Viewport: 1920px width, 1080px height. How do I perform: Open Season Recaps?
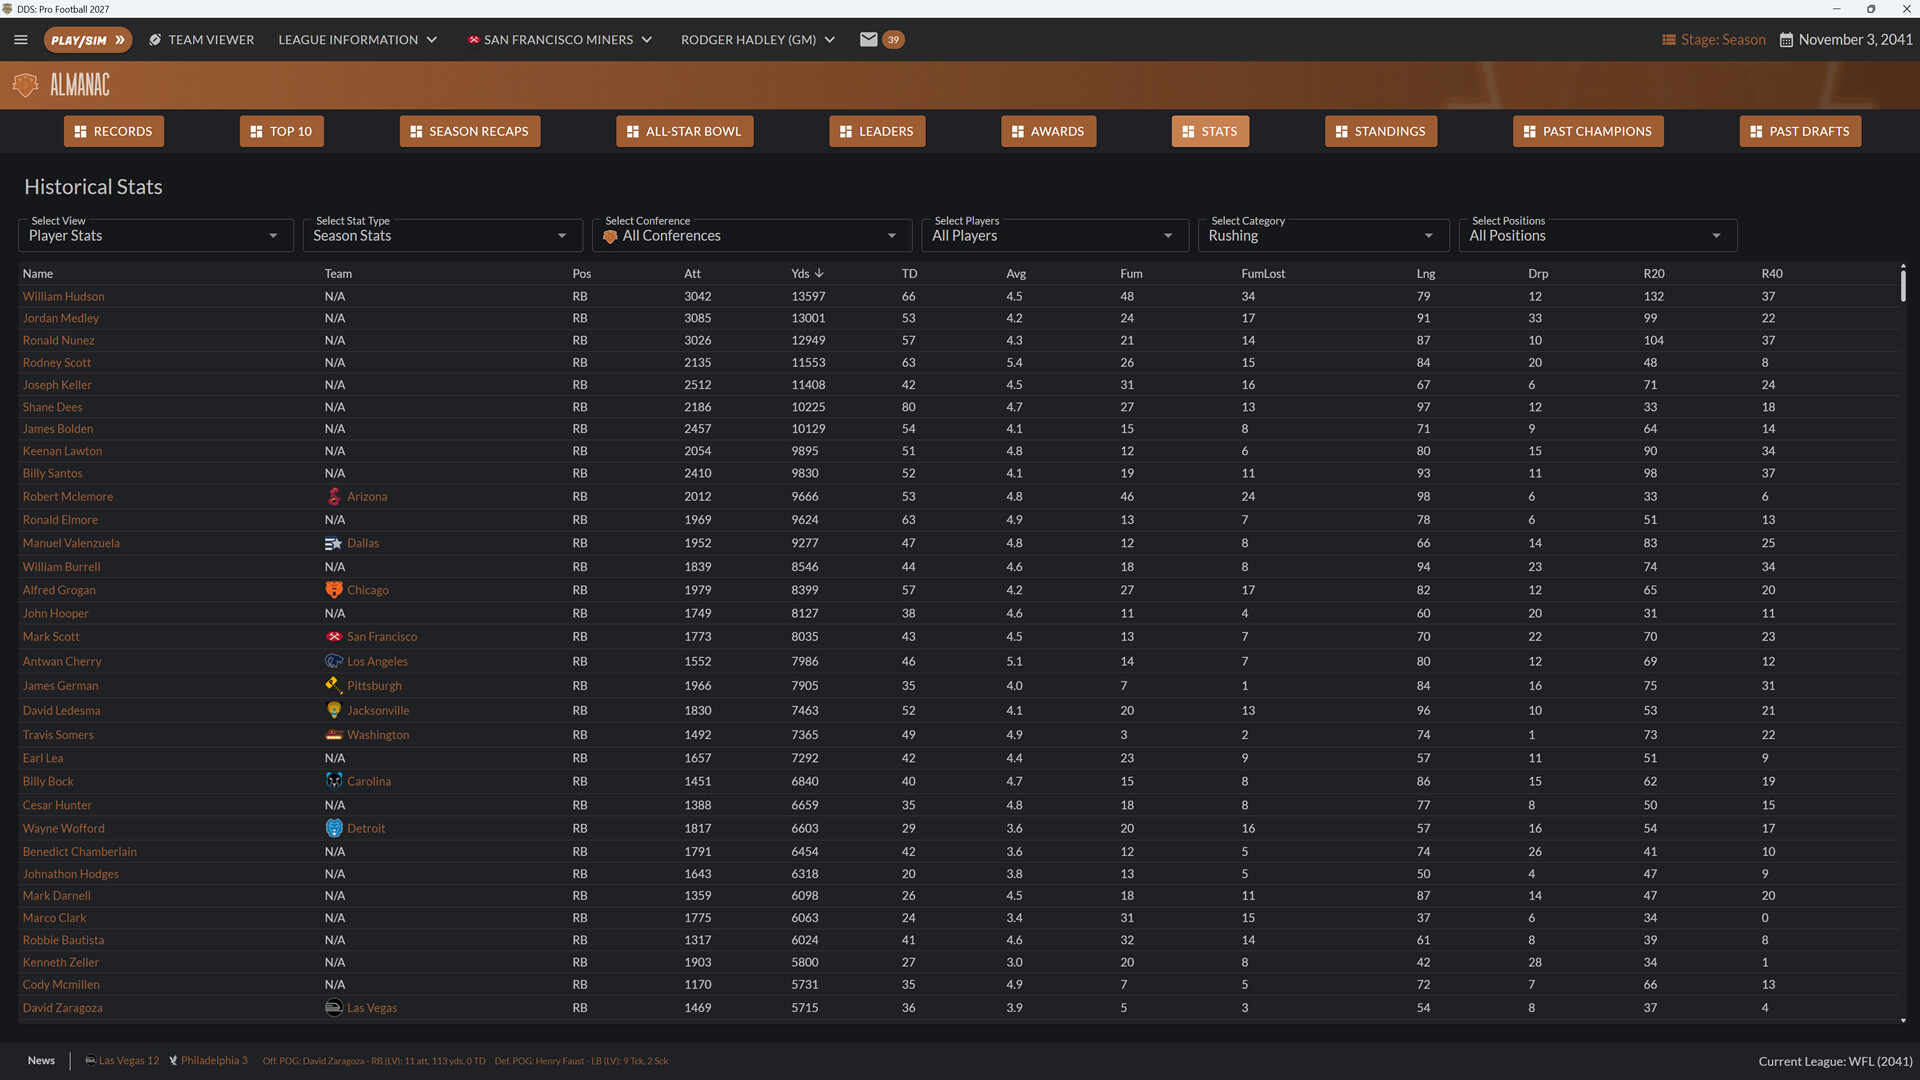tap(470, 131)
